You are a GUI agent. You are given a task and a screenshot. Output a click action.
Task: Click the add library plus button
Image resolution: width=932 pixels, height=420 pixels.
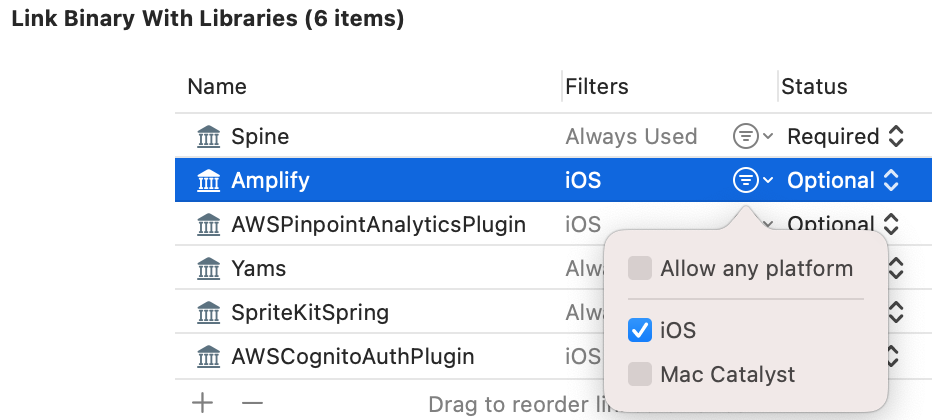pos(203,403)
